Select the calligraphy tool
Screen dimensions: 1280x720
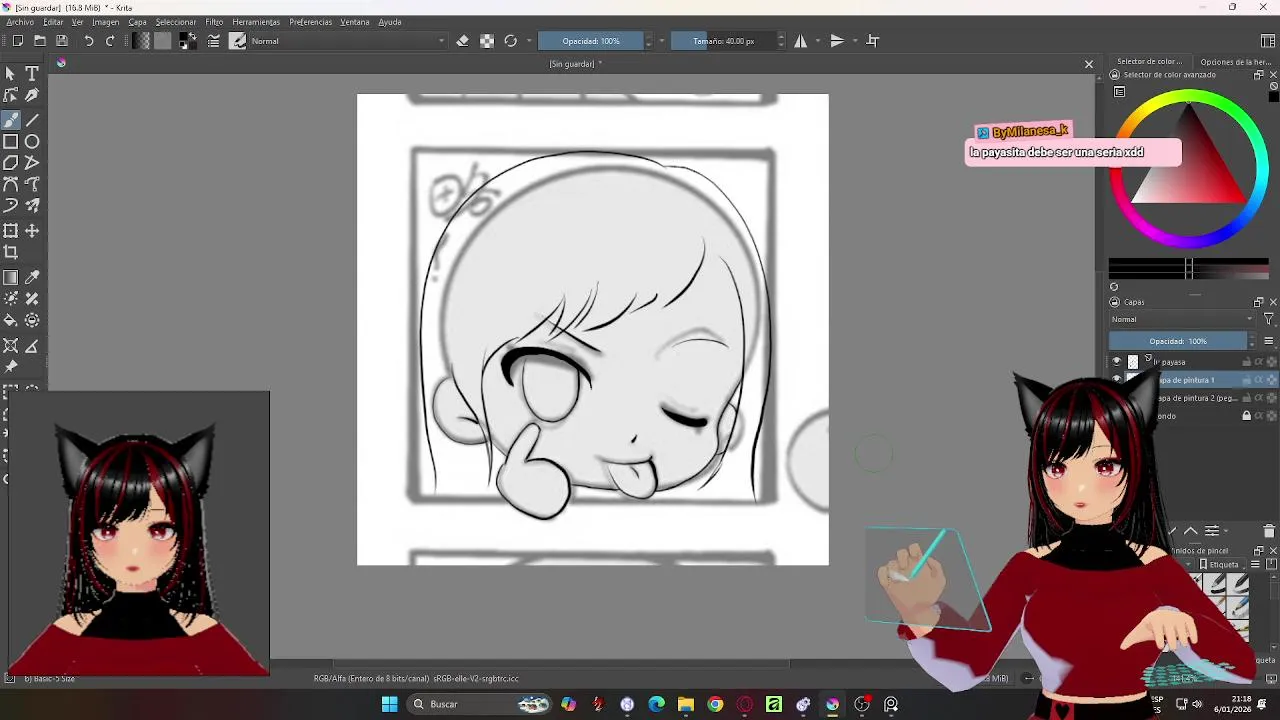[32, 95]
